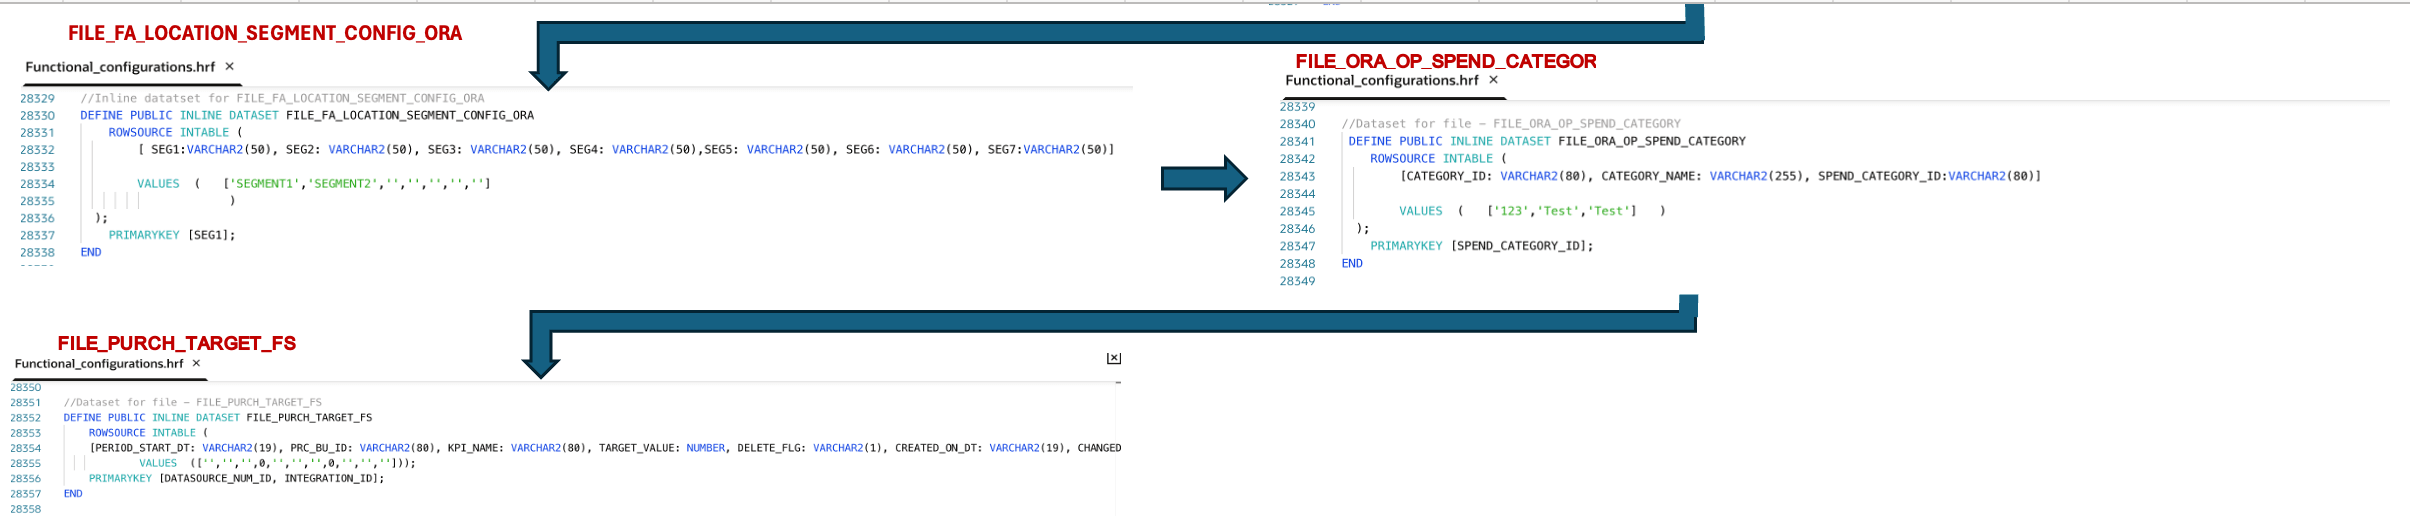
Task: Click the boxed X icon beside the PURCH_TARGET_FS pane
Action: pos(1113,358)
